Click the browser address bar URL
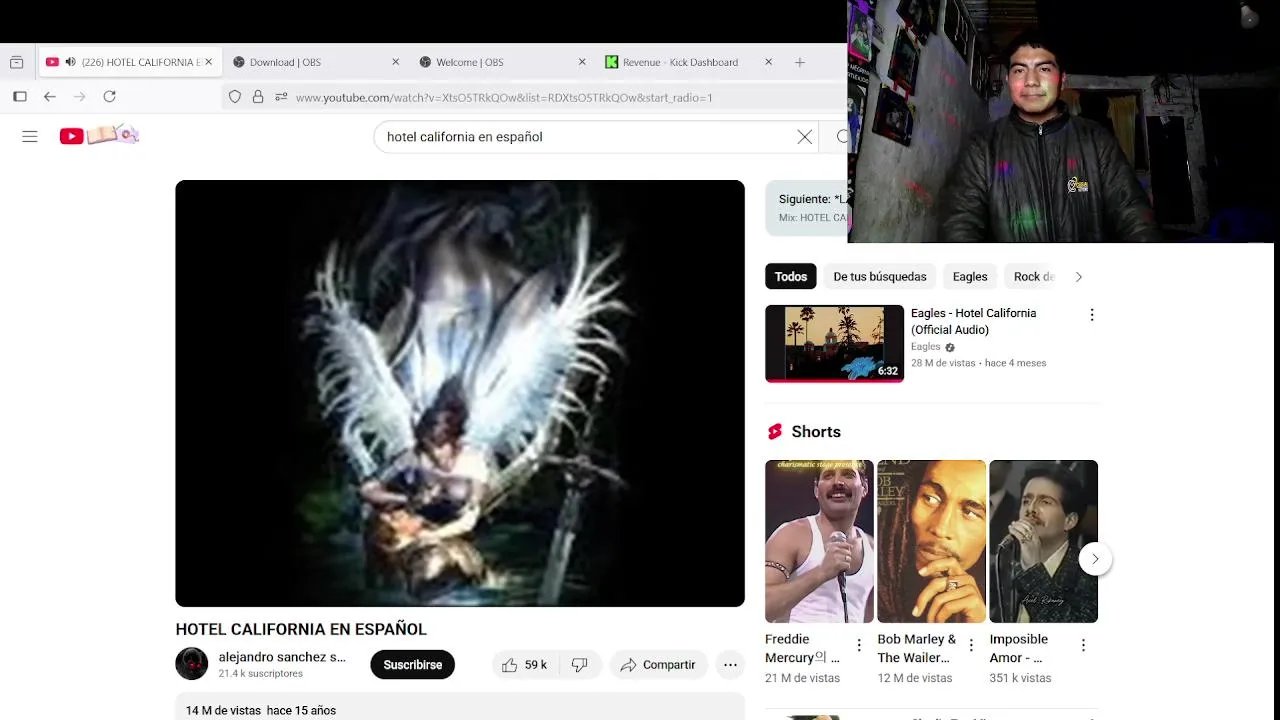Viewport: 1280px width, 720px height. pyautogui.click(x=505, y=97)
